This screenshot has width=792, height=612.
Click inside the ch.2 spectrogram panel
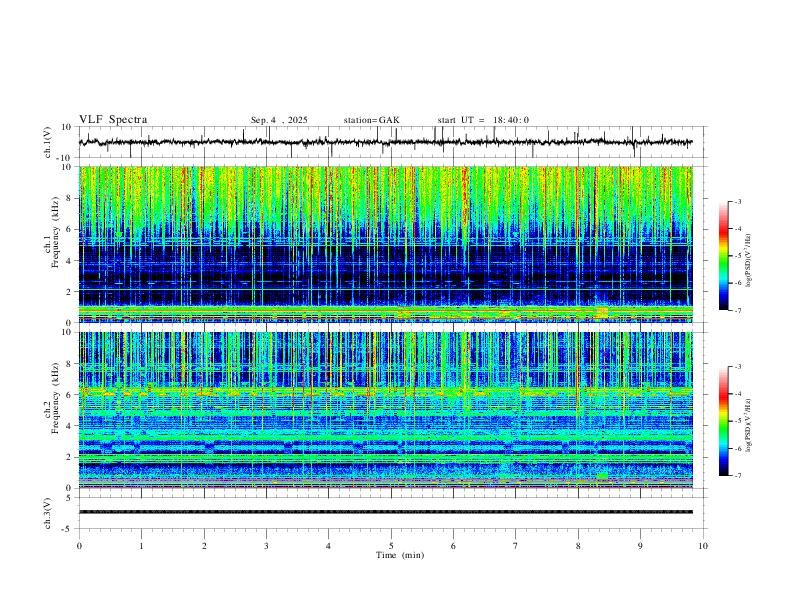point(385,410)
